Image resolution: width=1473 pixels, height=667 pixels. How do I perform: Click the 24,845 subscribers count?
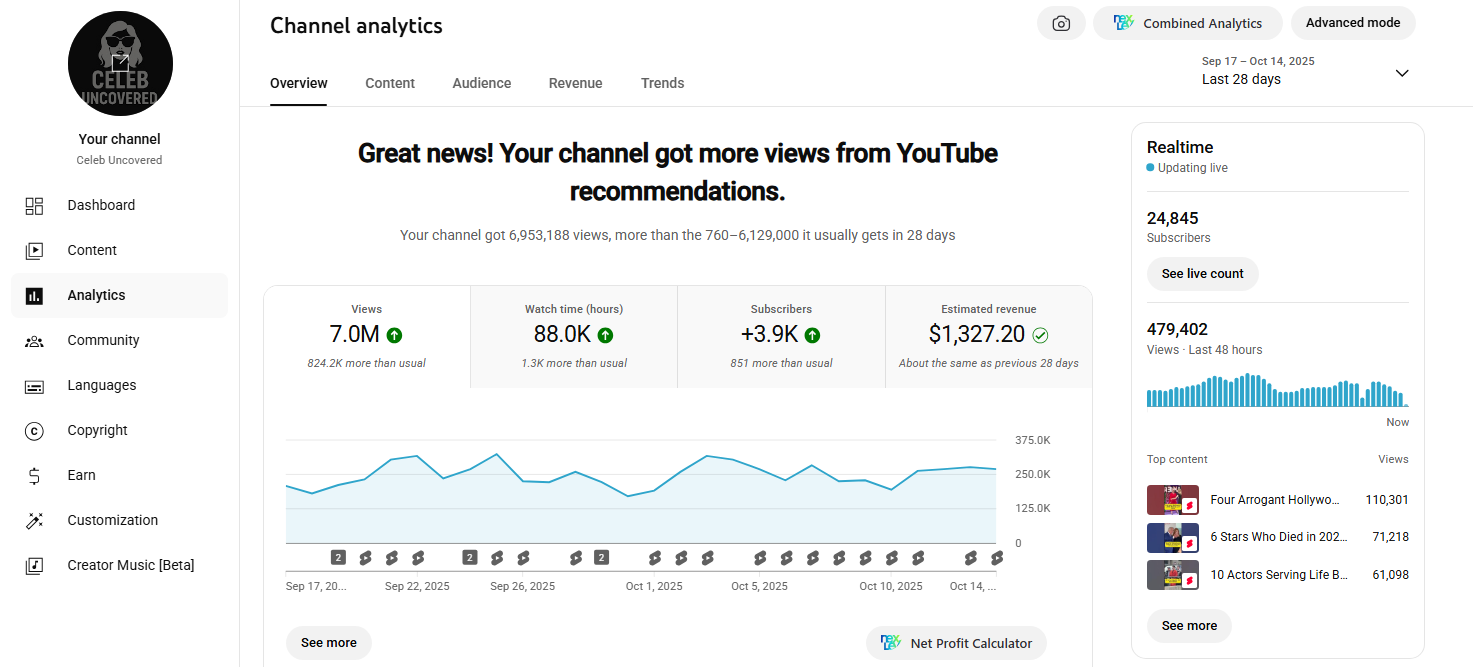click(1172, 218)
